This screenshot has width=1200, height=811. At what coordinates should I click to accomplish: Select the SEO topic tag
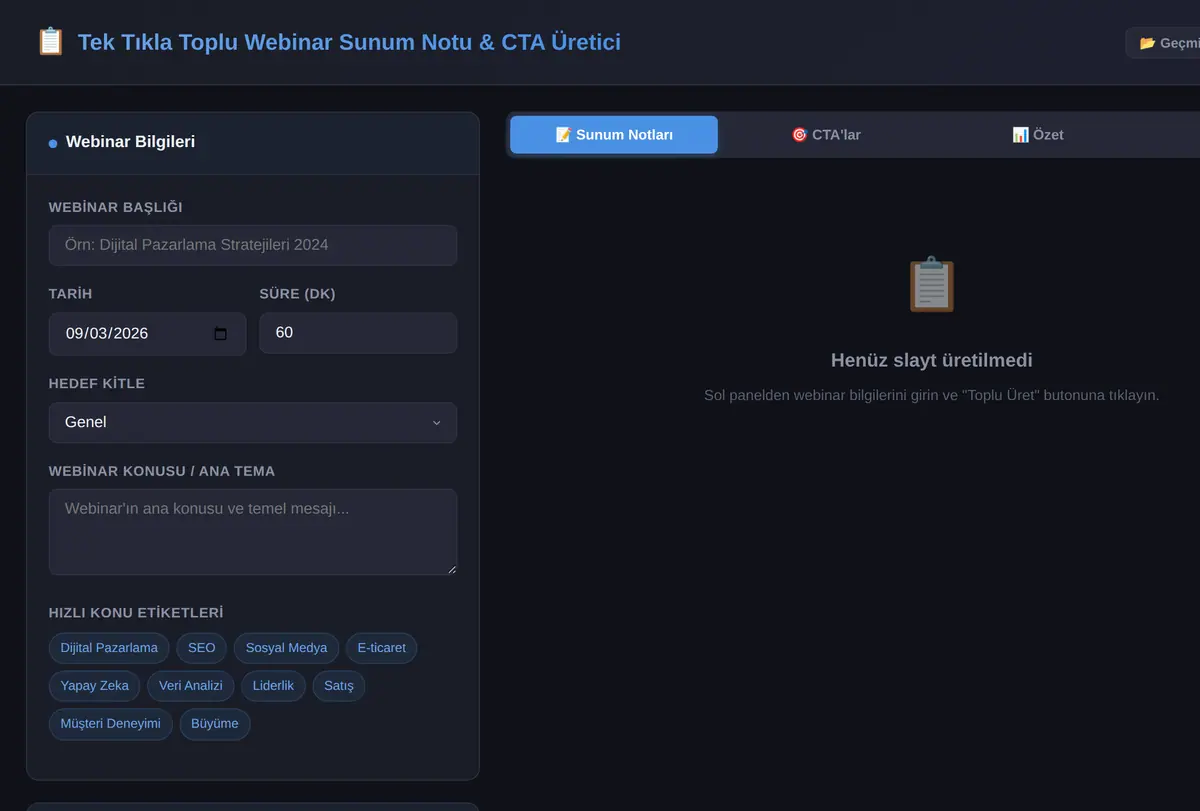click(x=202, y=648)
